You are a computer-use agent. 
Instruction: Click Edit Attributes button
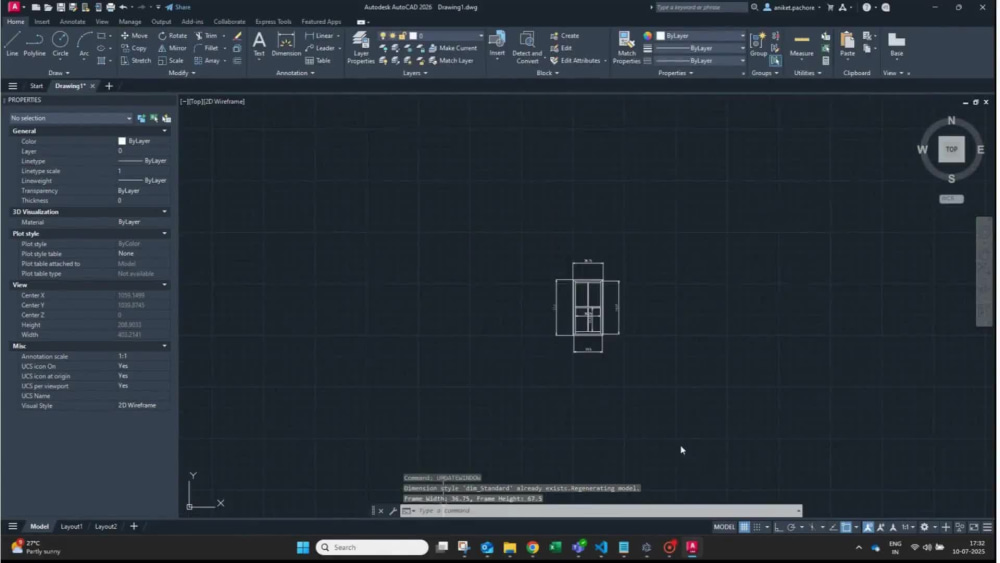pos(577,61)
